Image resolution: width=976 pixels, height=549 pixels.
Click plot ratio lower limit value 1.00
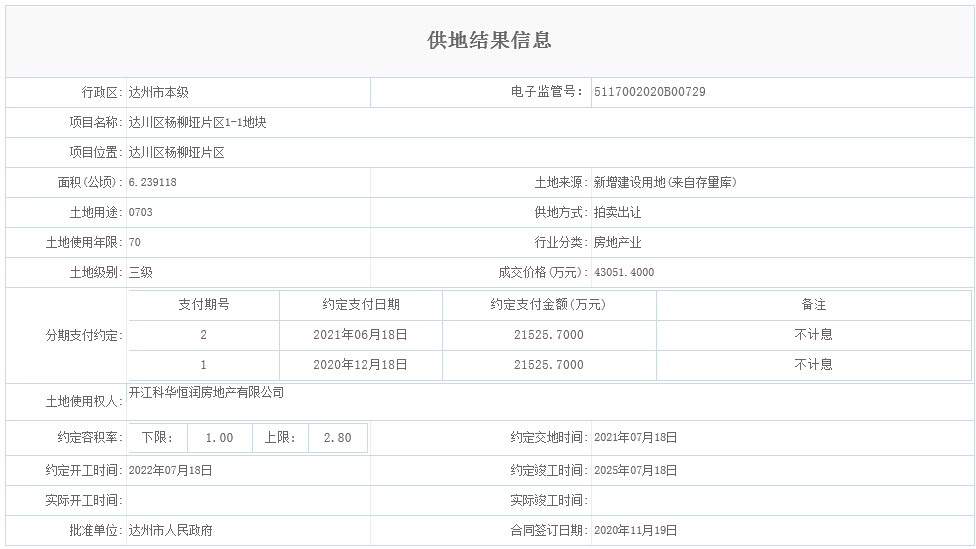point(220,438)
